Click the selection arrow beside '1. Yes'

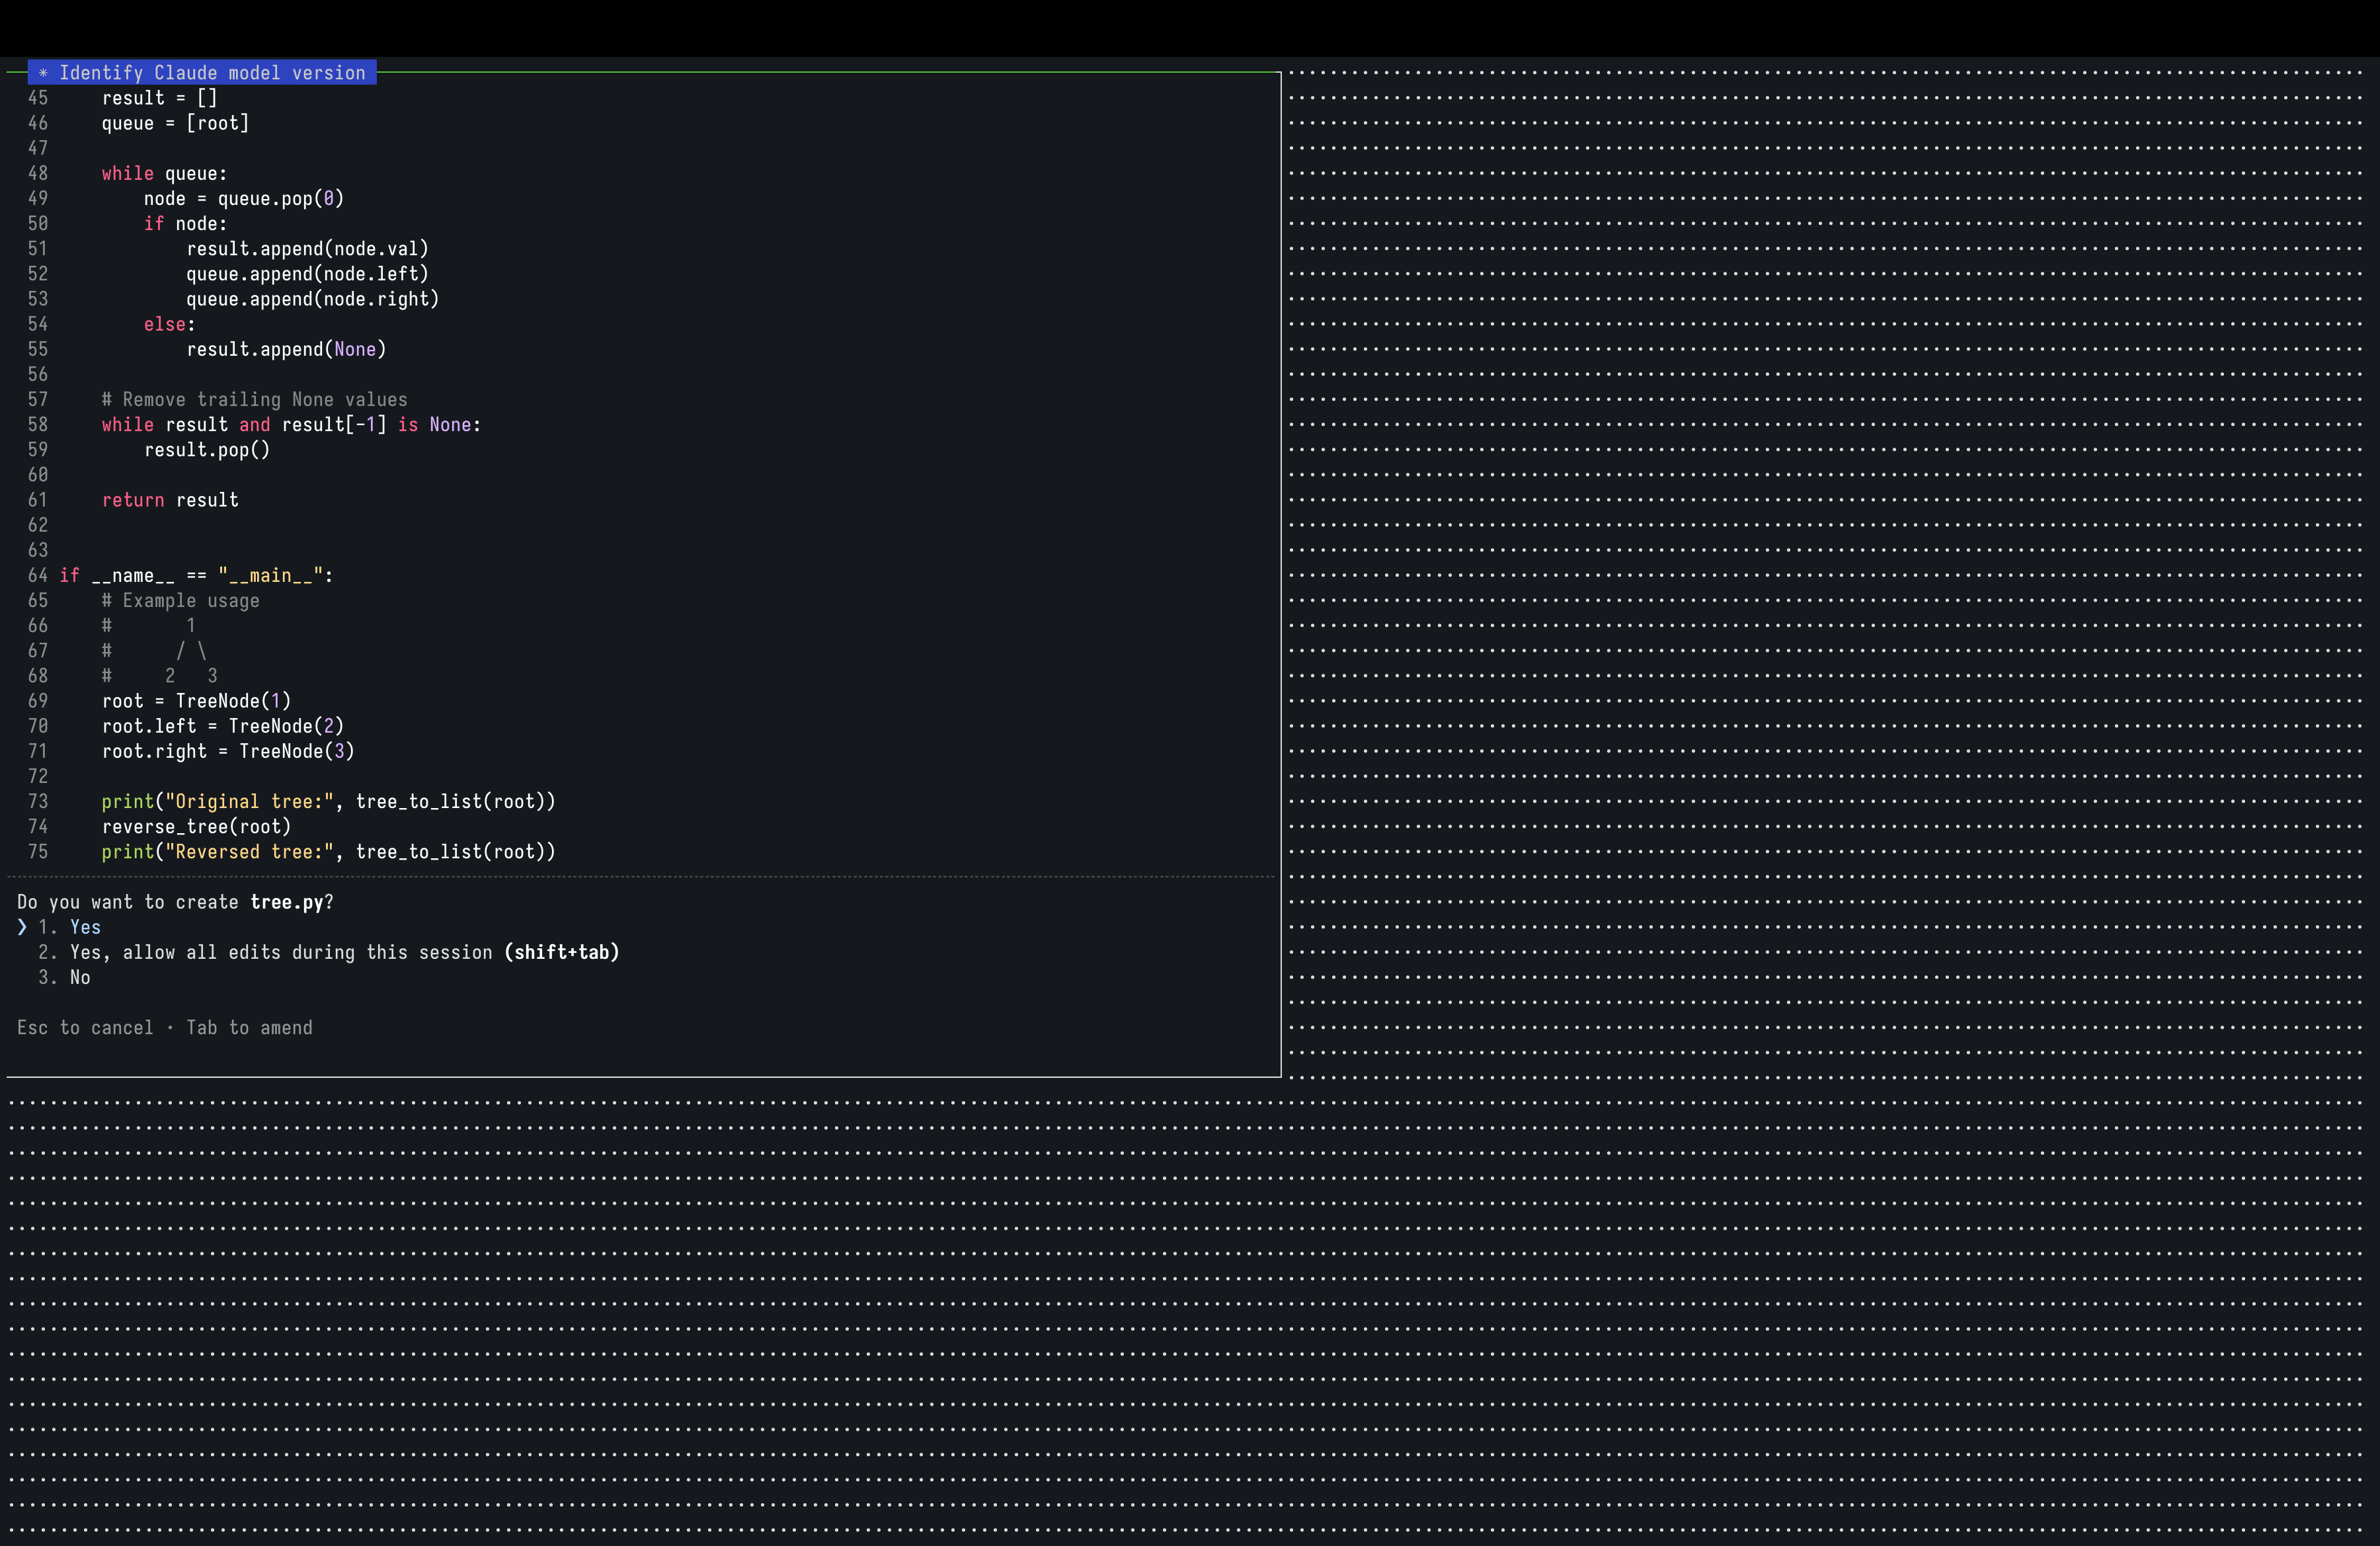(x=22, y=927)
